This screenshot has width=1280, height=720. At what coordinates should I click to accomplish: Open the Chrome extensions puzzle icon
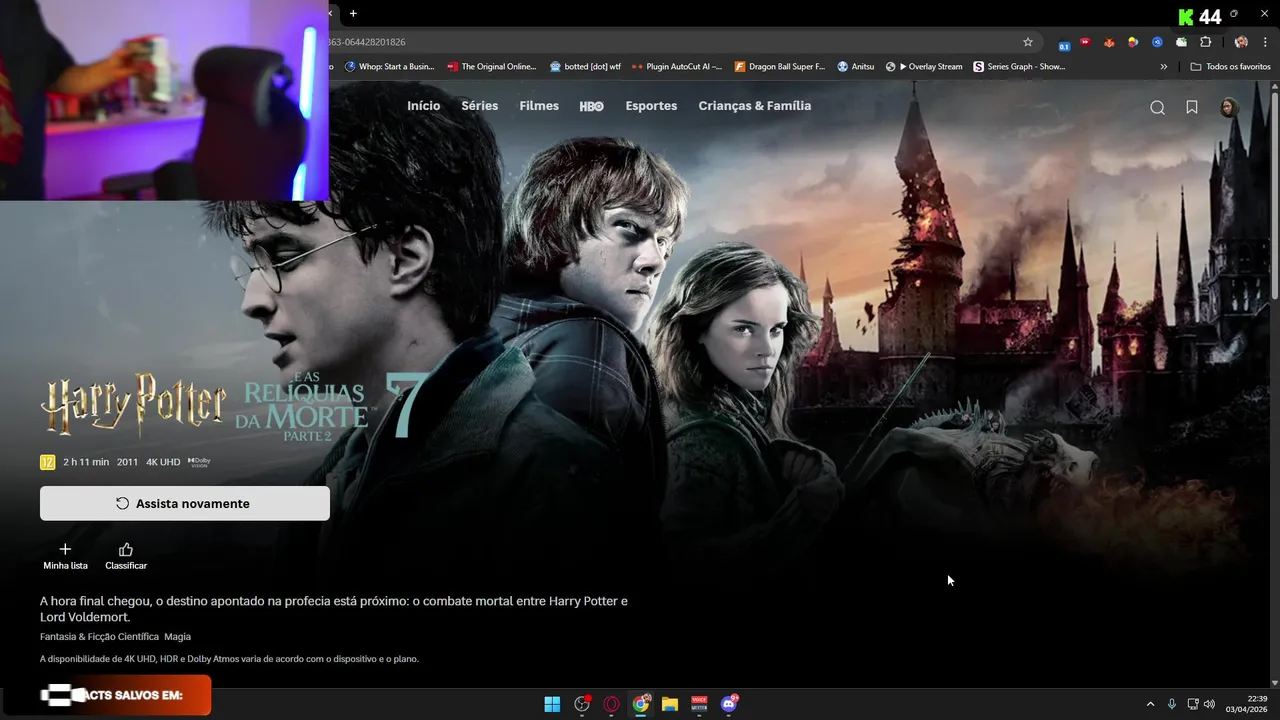pos(1205,42)
